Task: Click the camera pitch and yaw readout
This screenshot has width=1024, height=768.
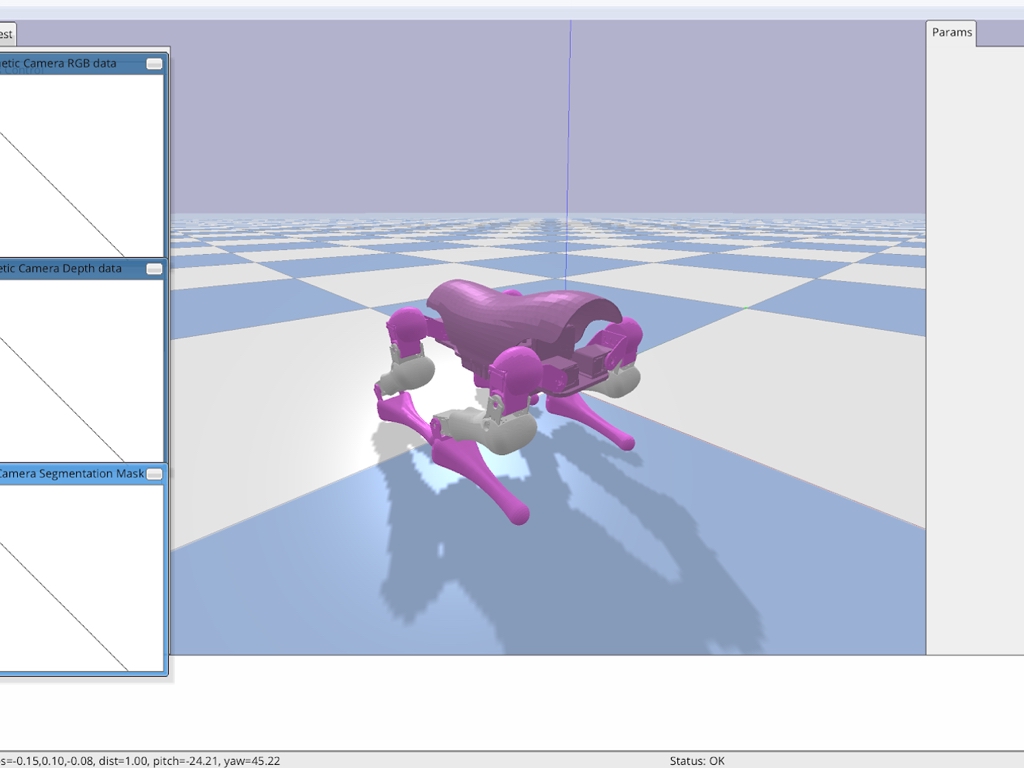Action: tap(215, 761)
